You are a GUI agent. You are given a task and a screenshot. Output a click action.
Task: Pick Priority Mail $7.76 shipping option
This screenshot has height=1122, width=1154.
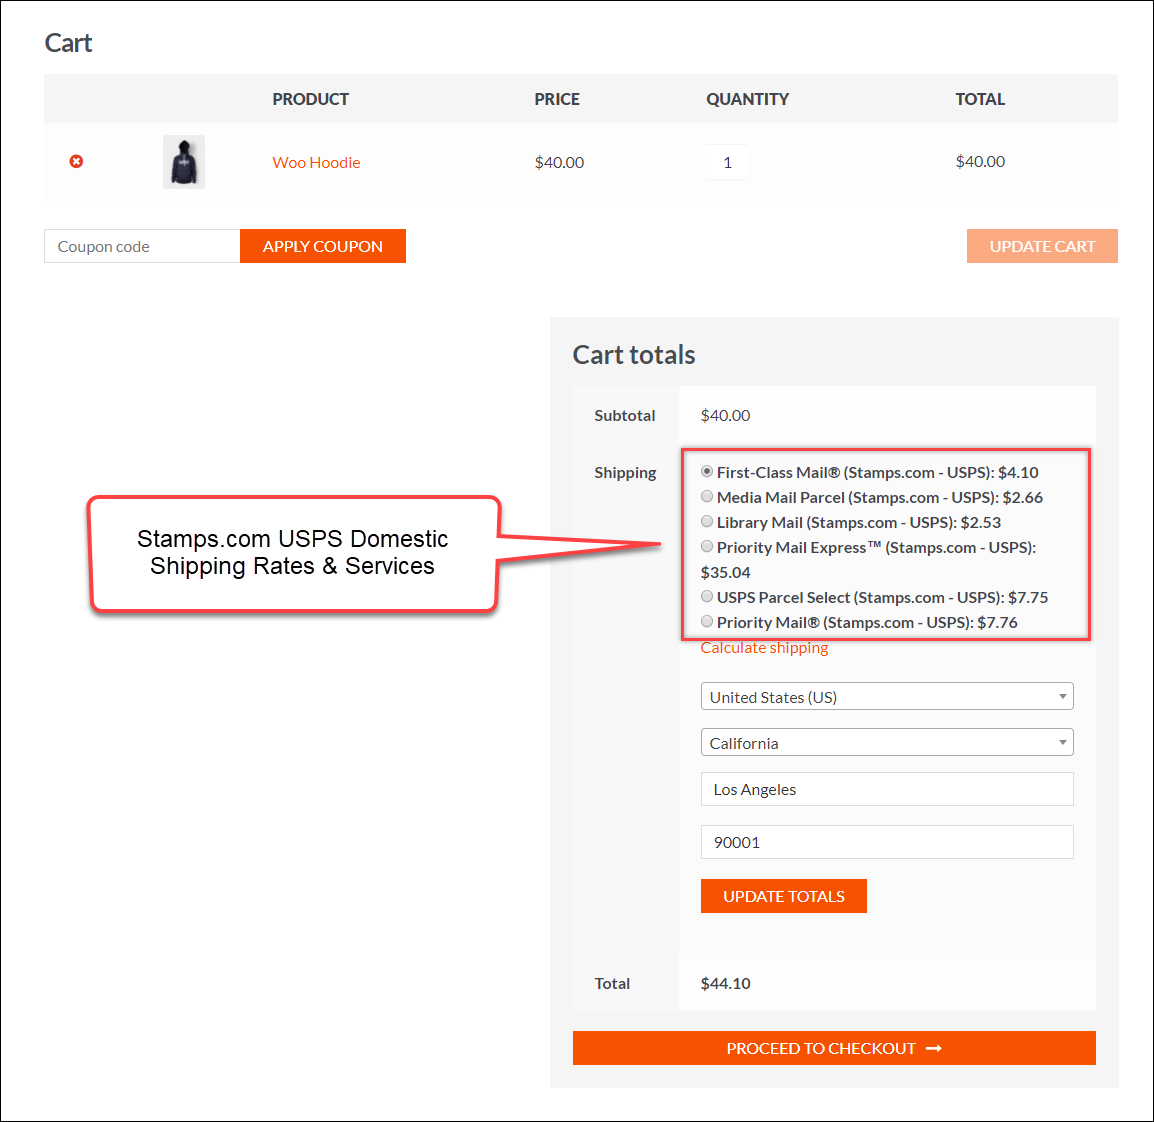tap(707, 622)
